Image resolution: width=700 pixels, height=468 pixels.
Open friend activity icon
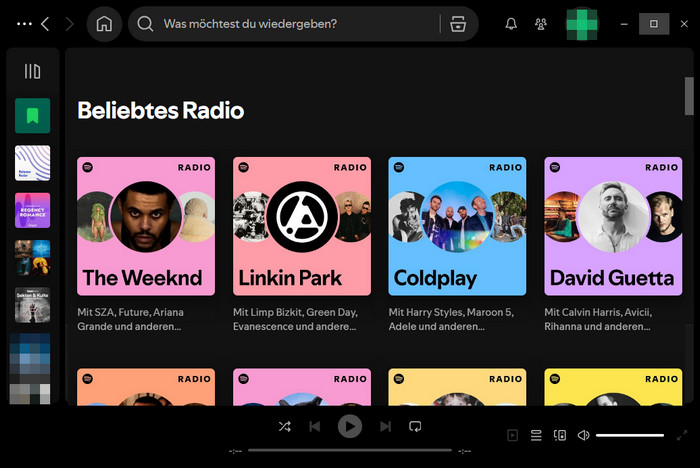[541, 24]
